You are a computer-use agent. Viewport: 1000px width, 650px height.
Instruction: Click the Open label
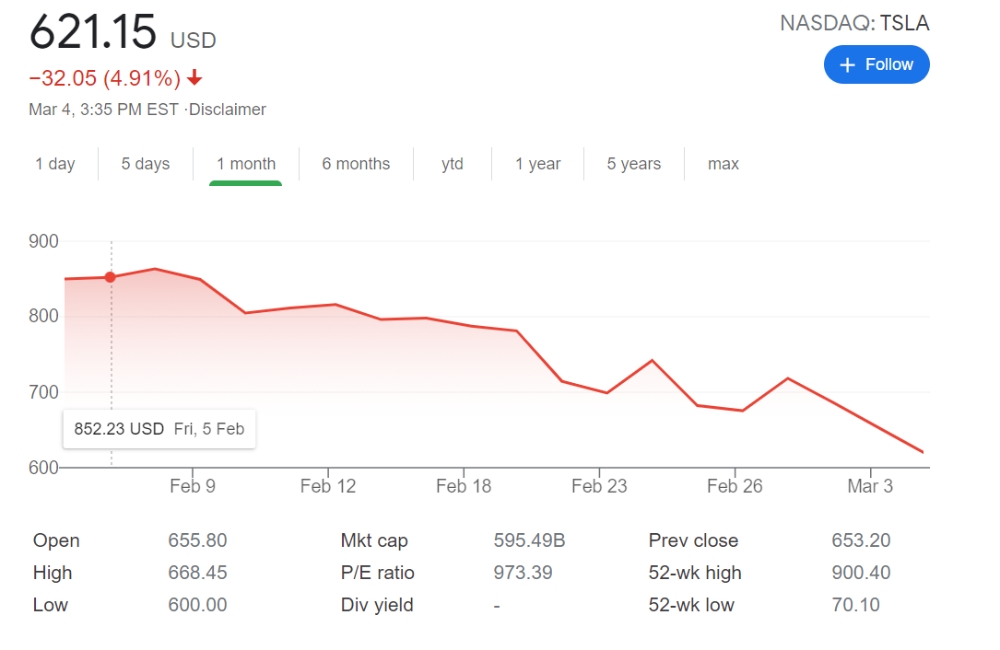pos(56,541)
